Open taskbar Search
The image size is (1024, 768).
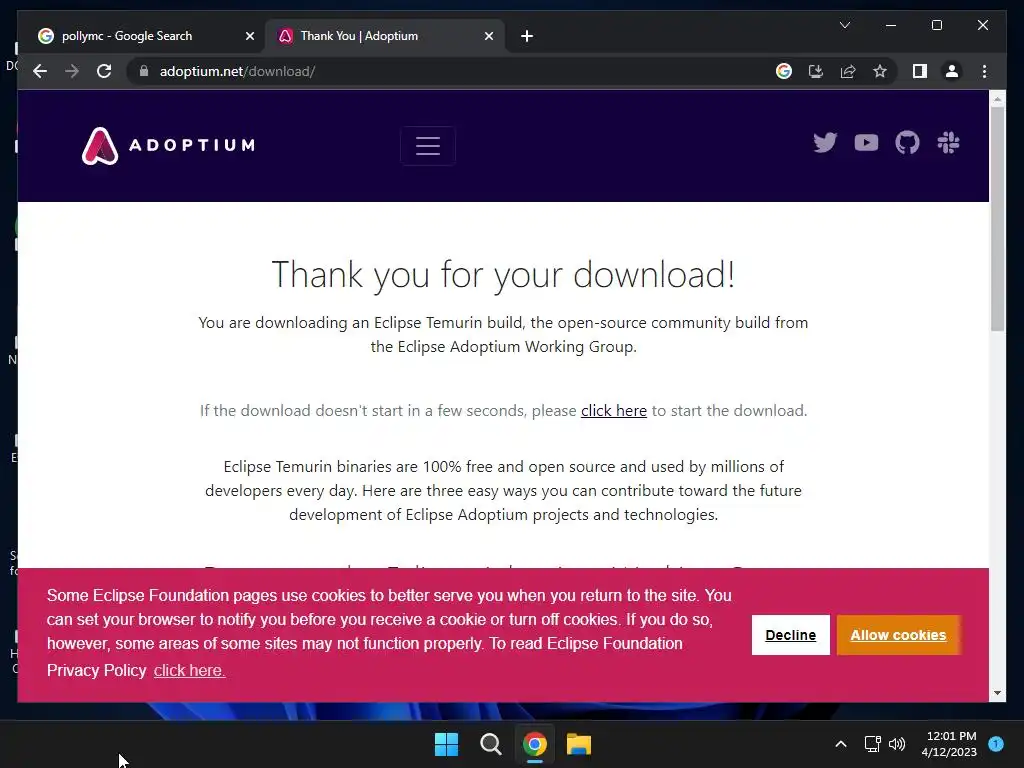490,744
